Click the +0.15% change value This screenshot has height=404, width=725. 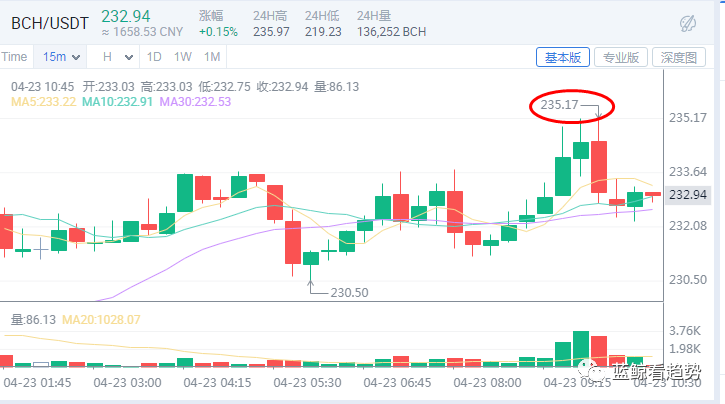point(218,32)
